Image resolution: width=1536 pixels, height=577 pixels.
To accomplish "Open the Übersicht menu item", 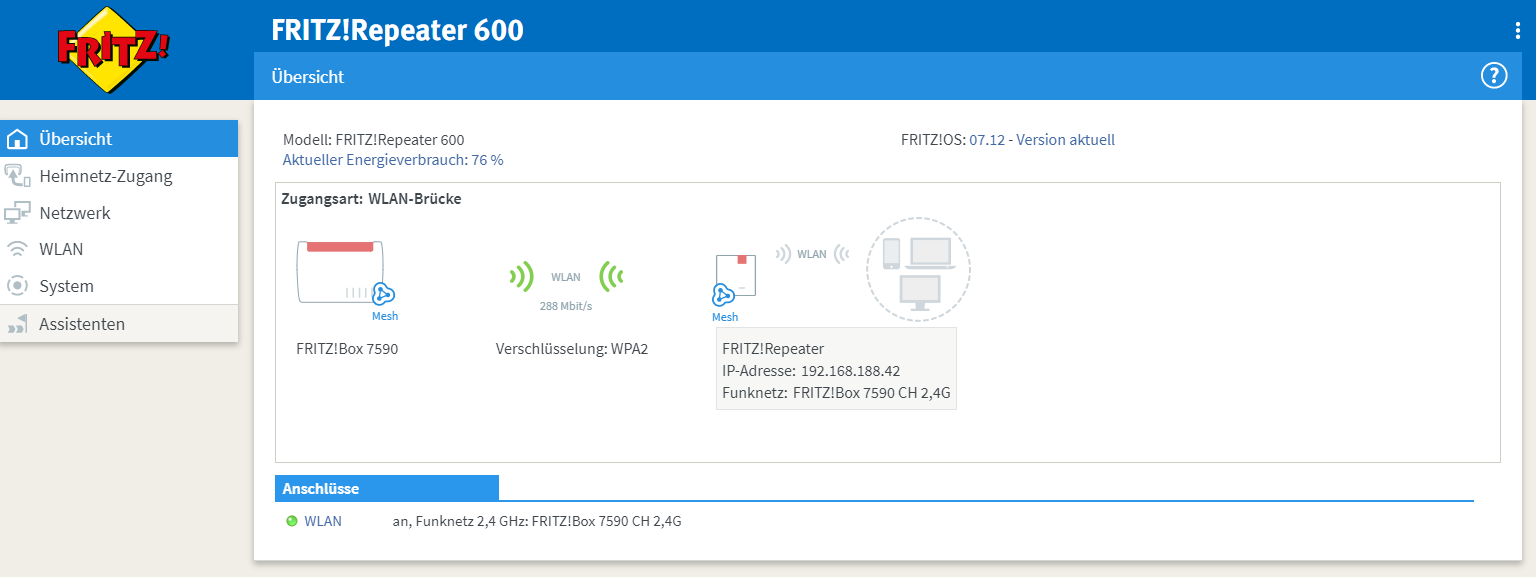I will tap(119, 139).
